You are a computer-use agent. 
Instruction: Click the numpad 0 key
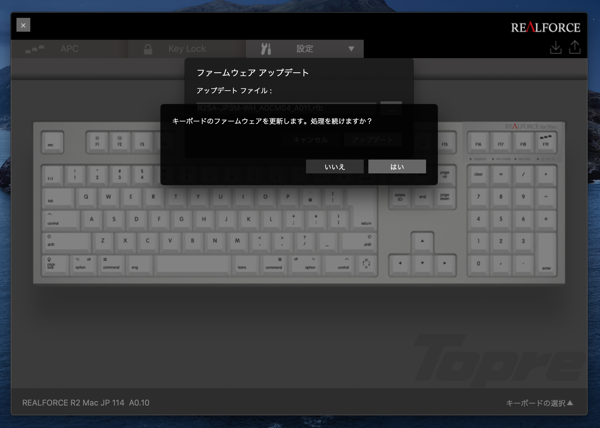478,264
